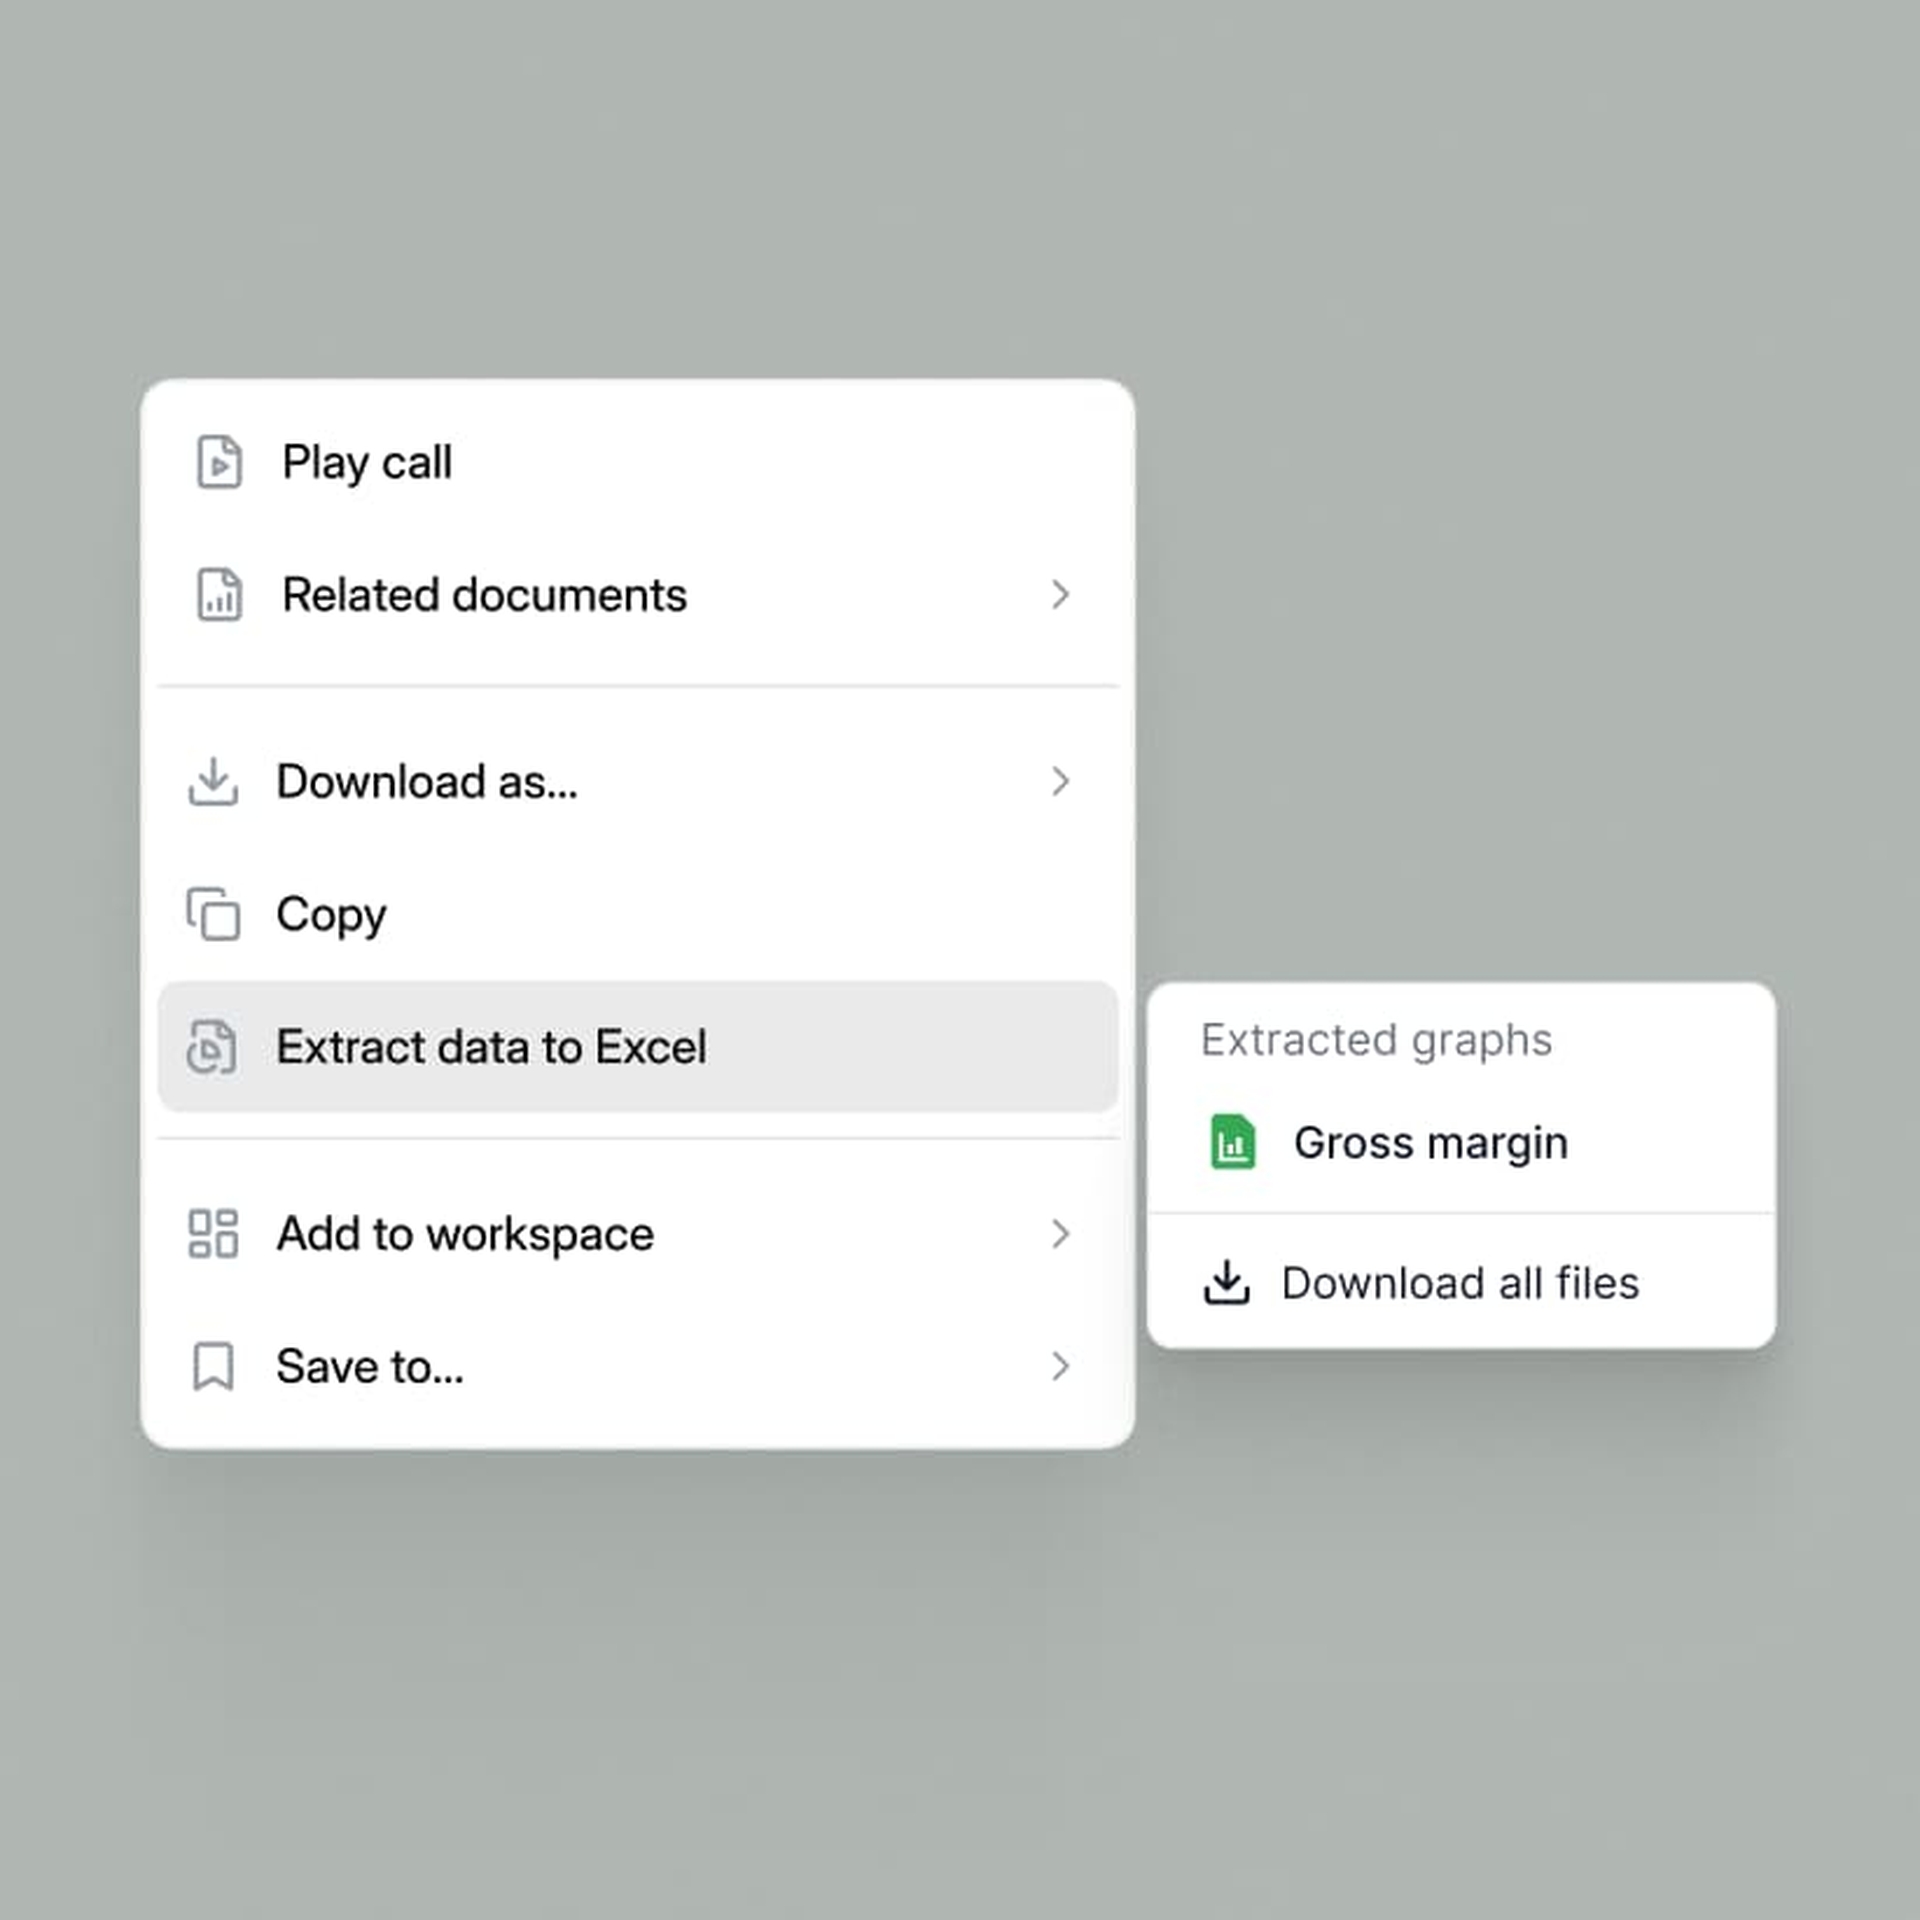
Task: Select Extract data to Excel entry
Action: click(638, 1047)
